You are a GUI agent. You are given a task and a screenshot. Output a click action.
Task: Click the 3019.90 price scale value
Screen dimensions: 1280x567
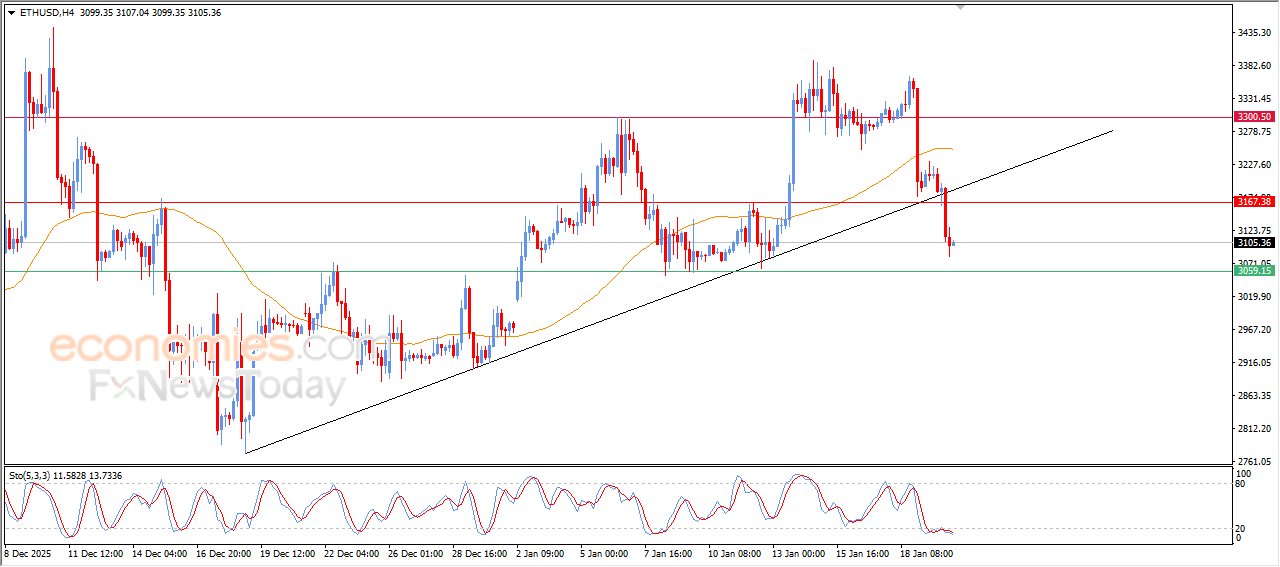tap(1254, 297)
